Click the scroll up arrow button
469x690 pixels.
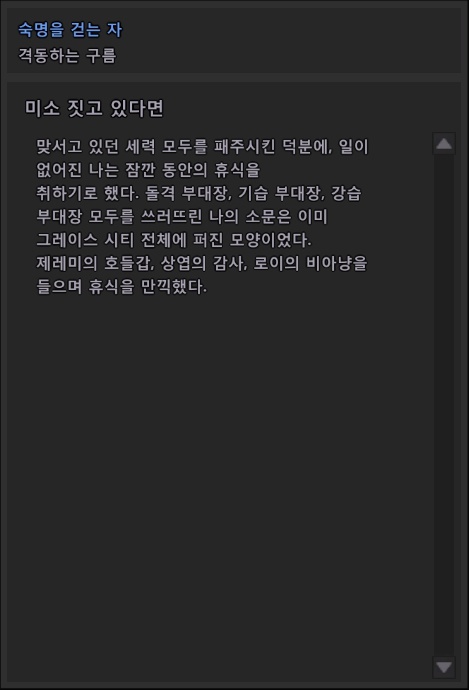point(444,143)
